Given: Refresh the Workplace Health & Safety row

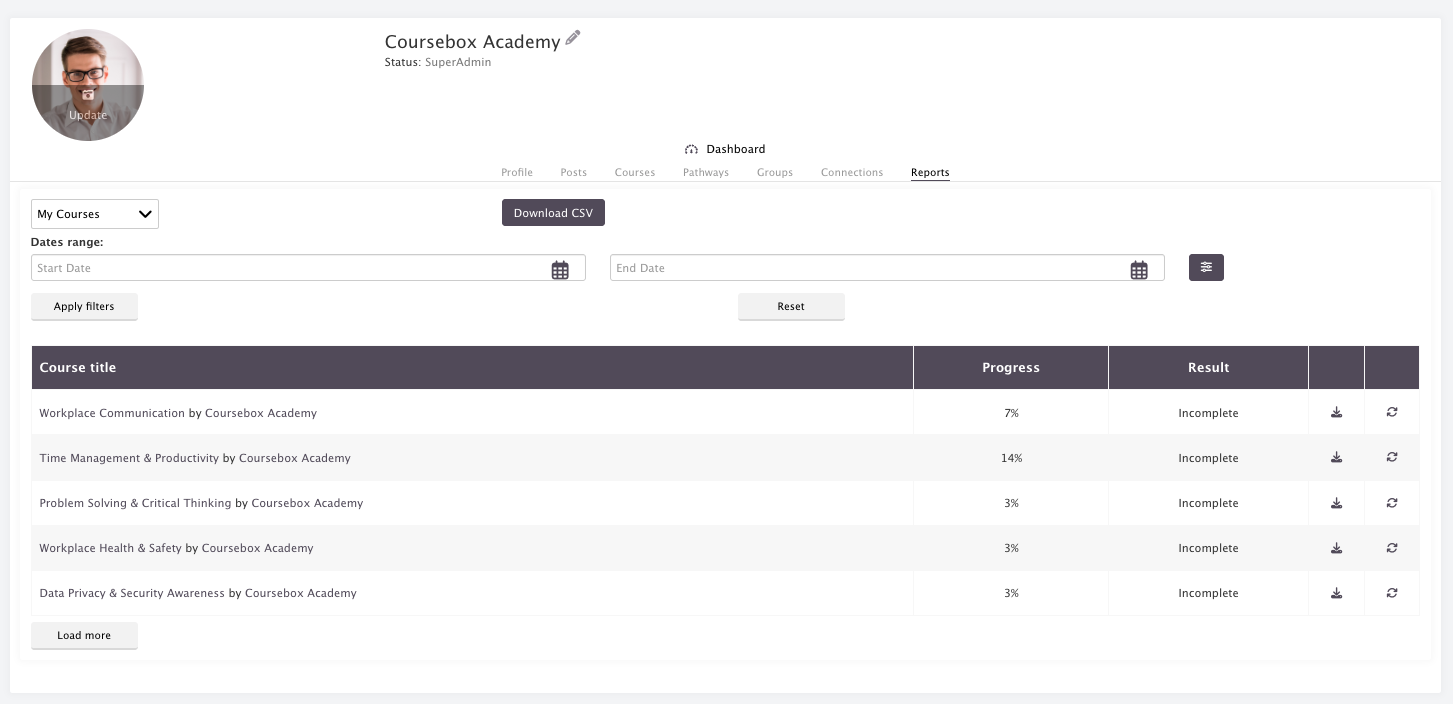Looking at the screenshot, I should click(x=1392, y=548).
